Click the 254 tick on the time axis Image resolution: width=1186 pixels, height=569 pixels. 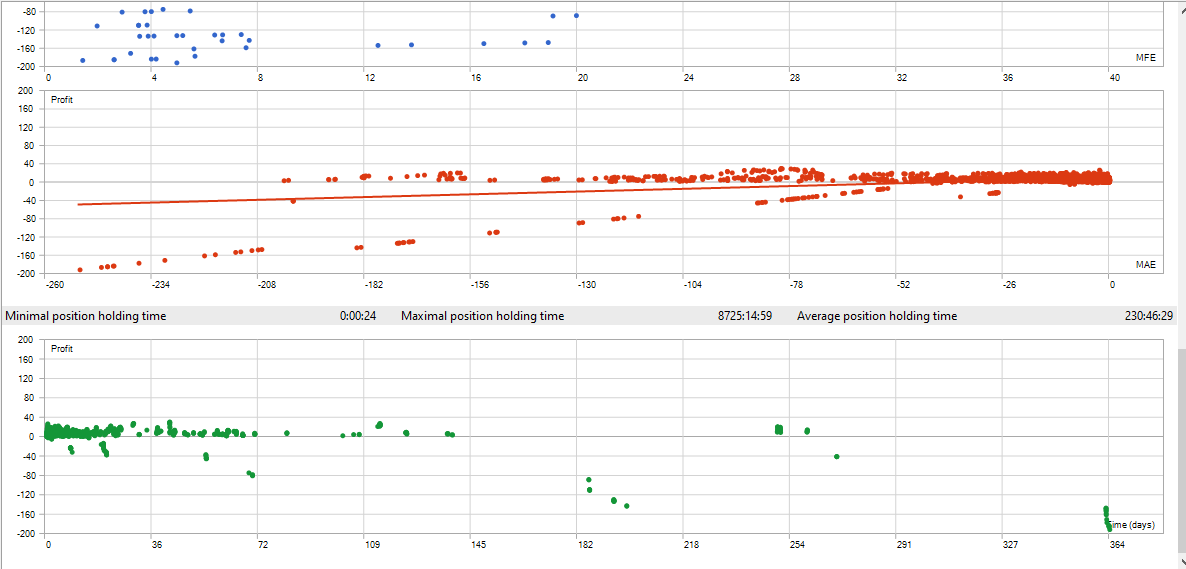tap(797, 545)
